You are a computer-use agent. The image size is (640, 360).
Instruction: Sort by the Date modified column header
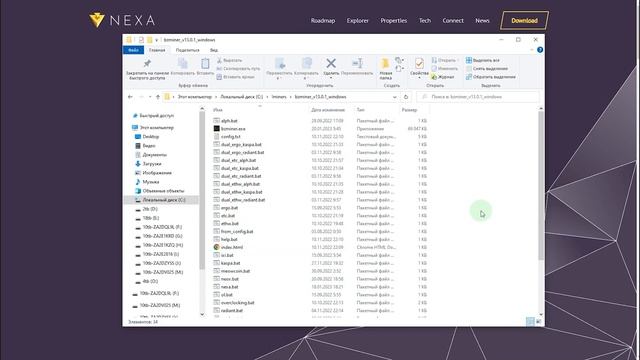pyautogui.click(x=328, y=110)
